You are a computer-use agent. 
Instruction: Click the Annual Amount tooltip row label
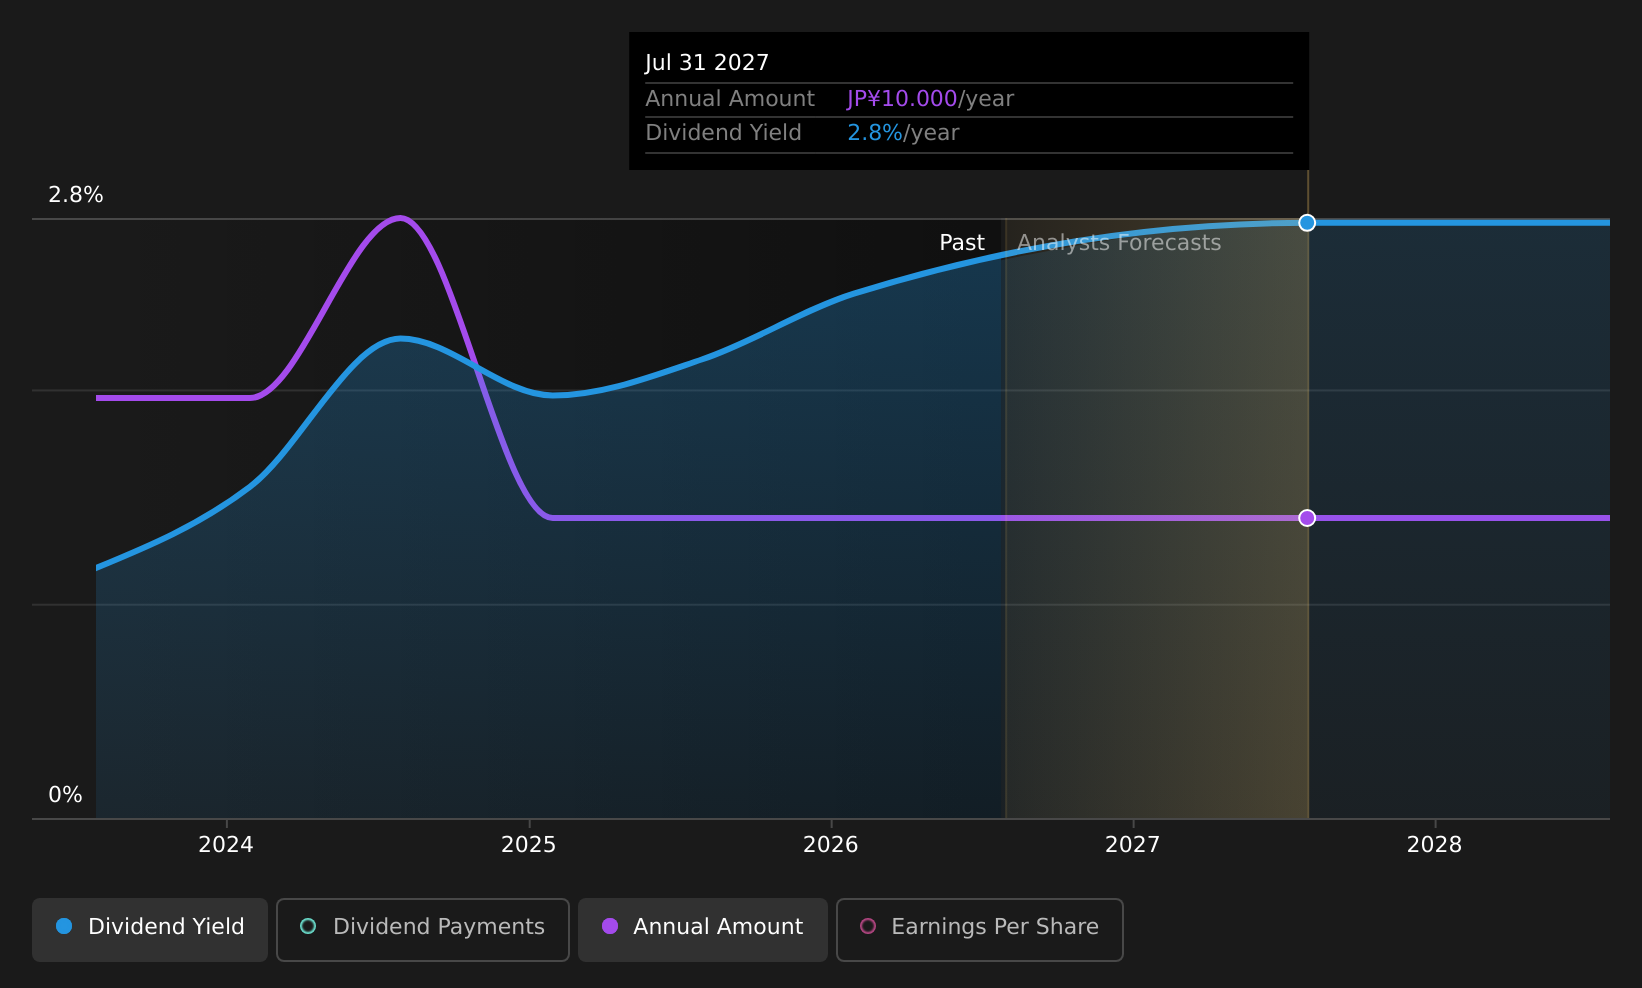click(x=730, y=99)
